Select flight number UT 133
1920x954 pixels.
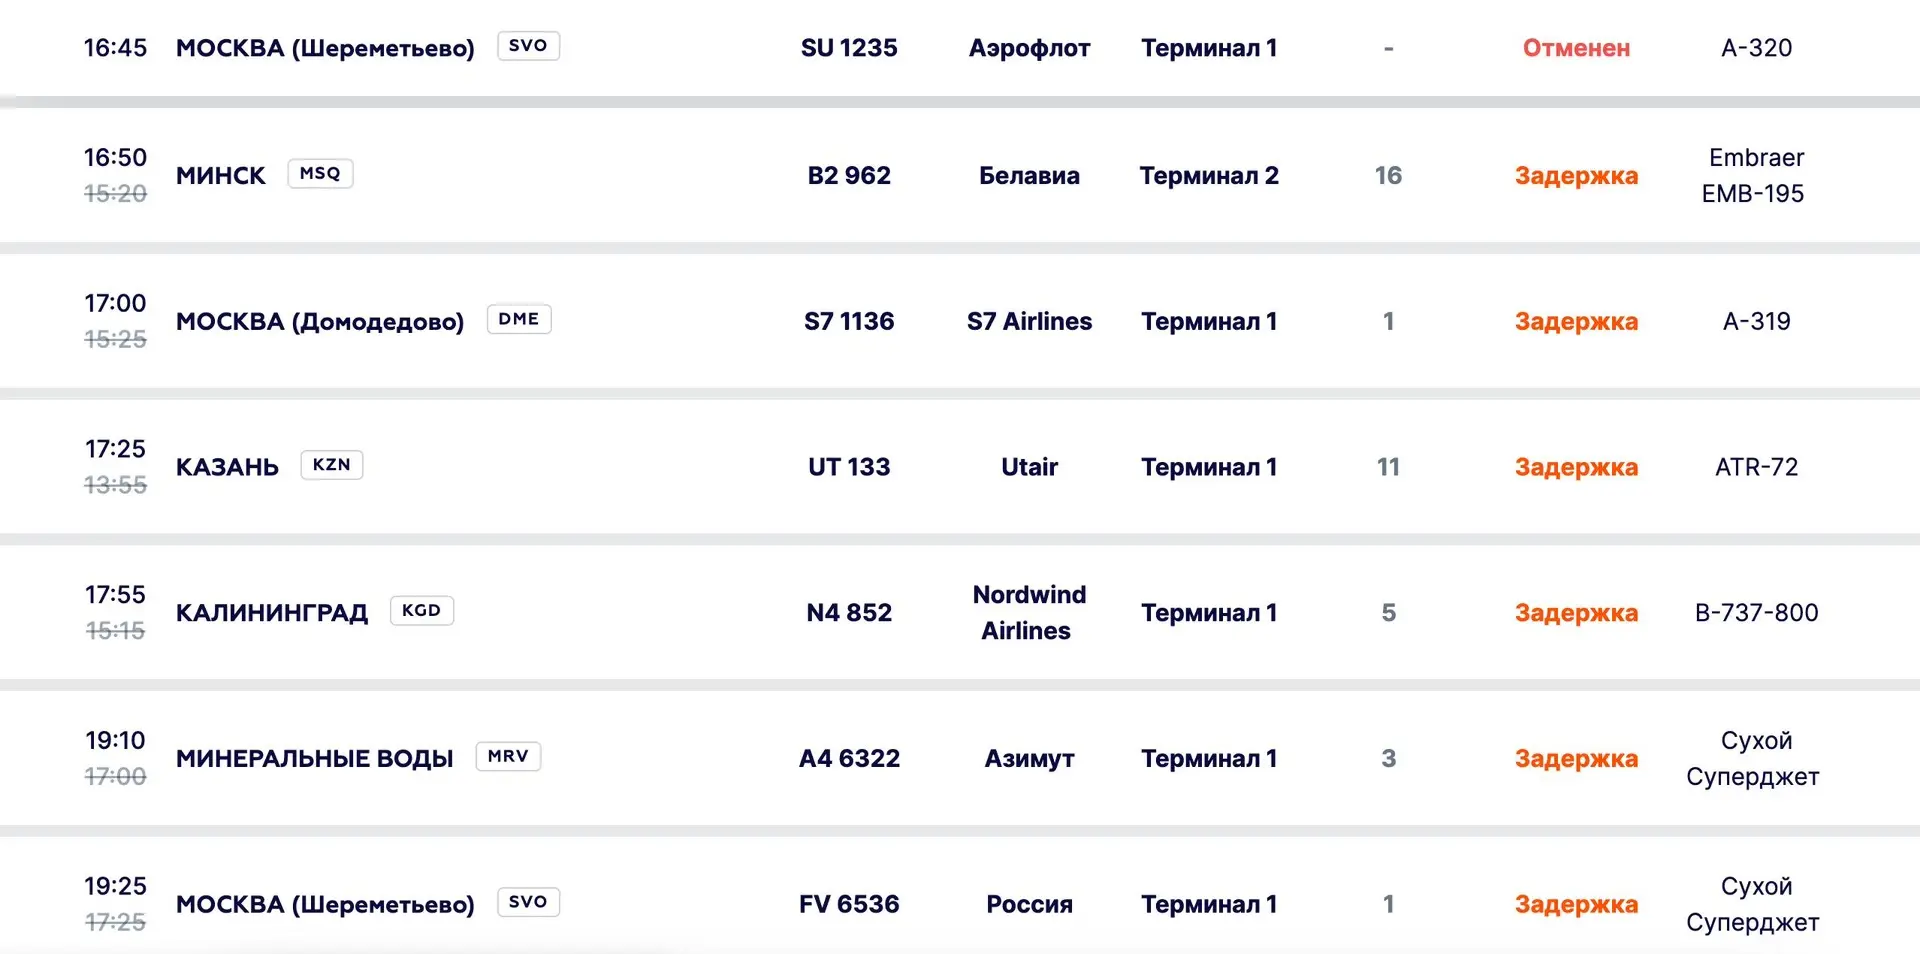849,467
